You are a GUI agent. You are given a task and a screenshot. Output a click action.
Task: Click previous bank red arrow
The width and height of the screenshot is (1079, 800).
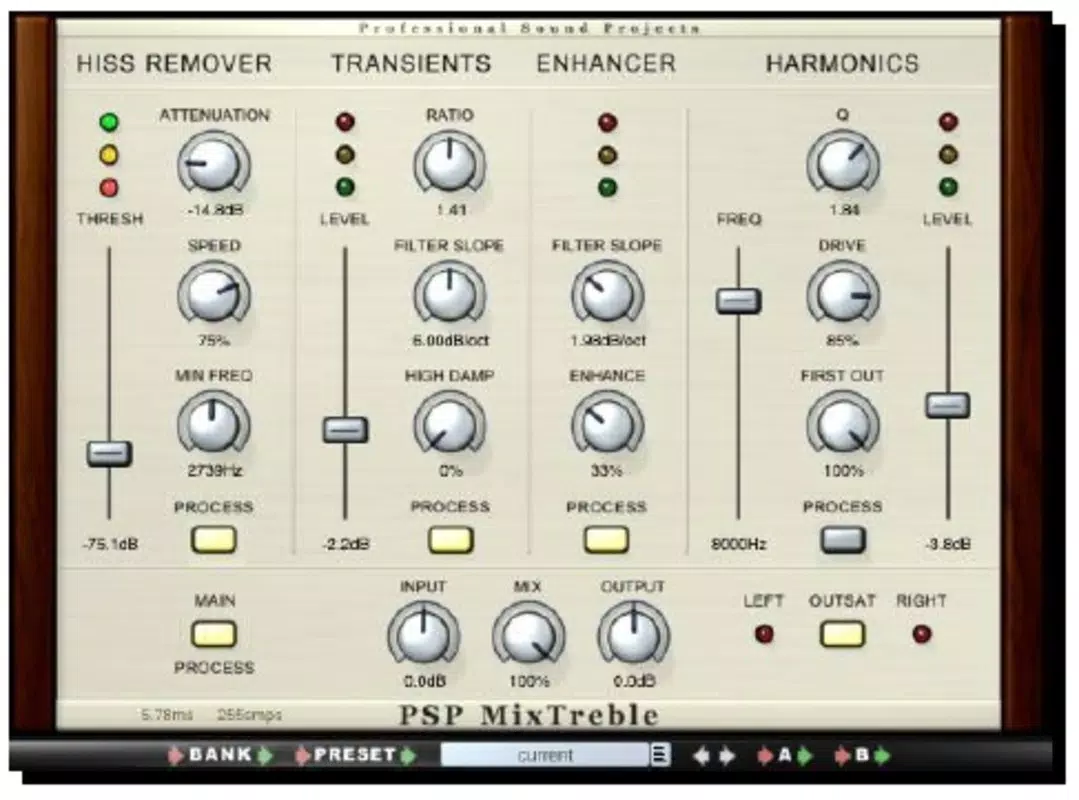click(176, 755)
